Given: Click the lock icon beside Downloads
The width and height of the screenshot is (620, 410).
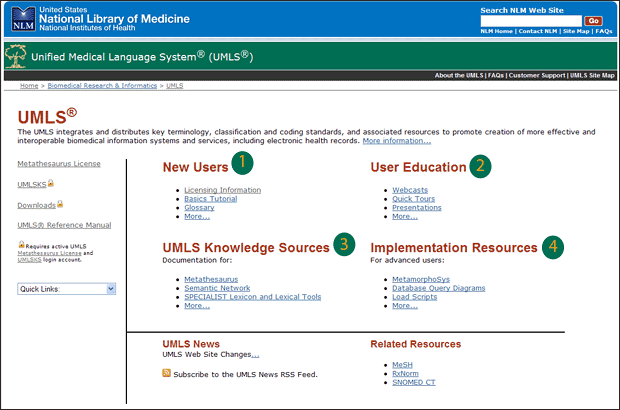Looking at the screenshot, I should 60,204.
